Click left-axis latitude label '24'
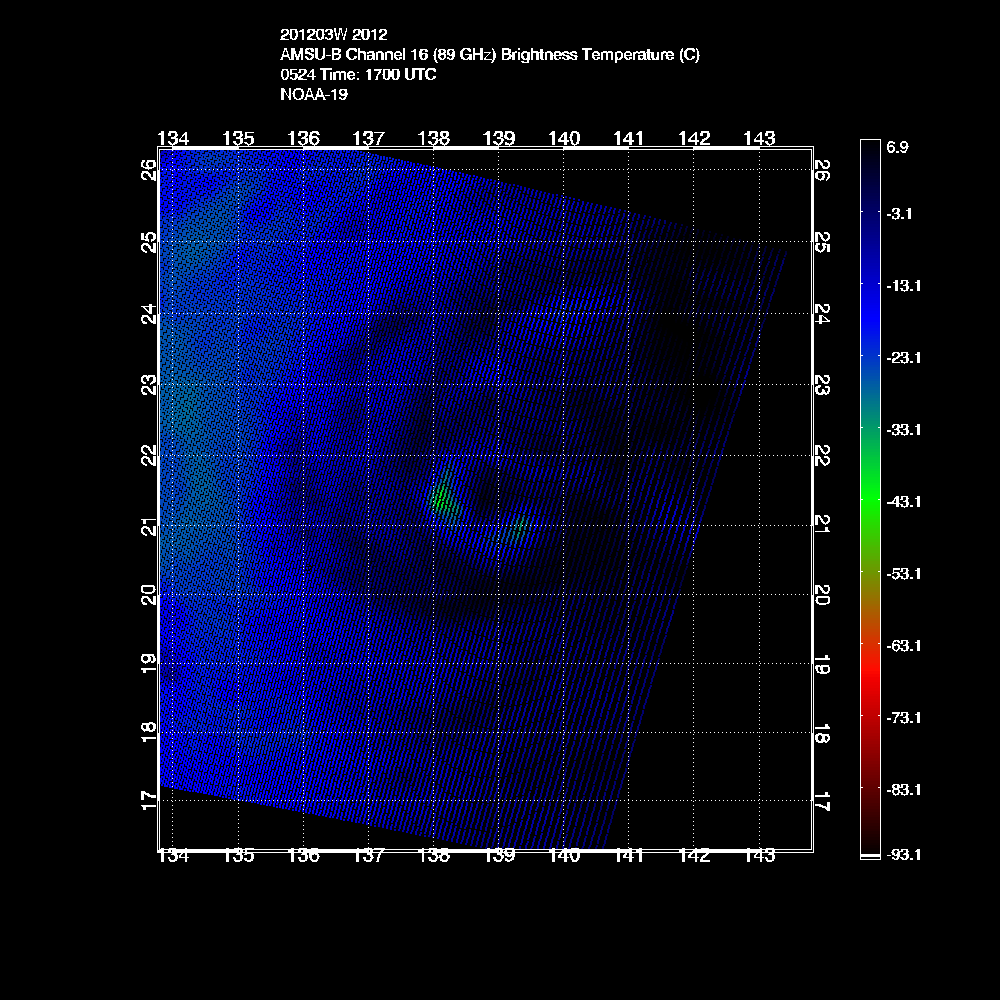 (x=149, y=314)
